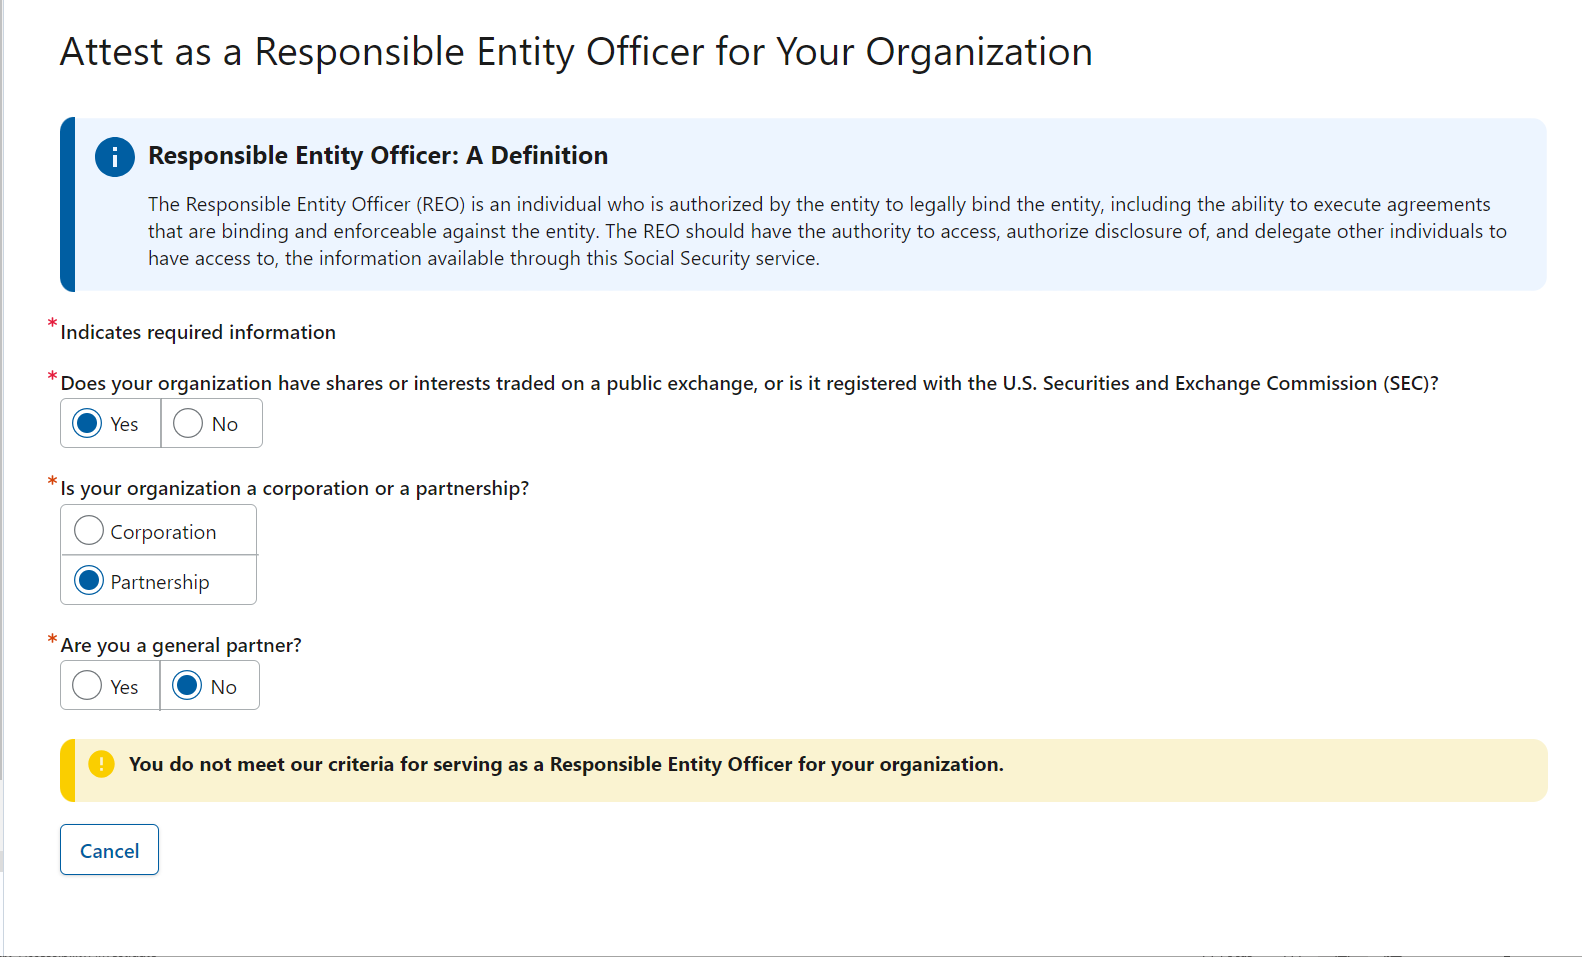Choose the Corporation option

[x=89, y=530]
